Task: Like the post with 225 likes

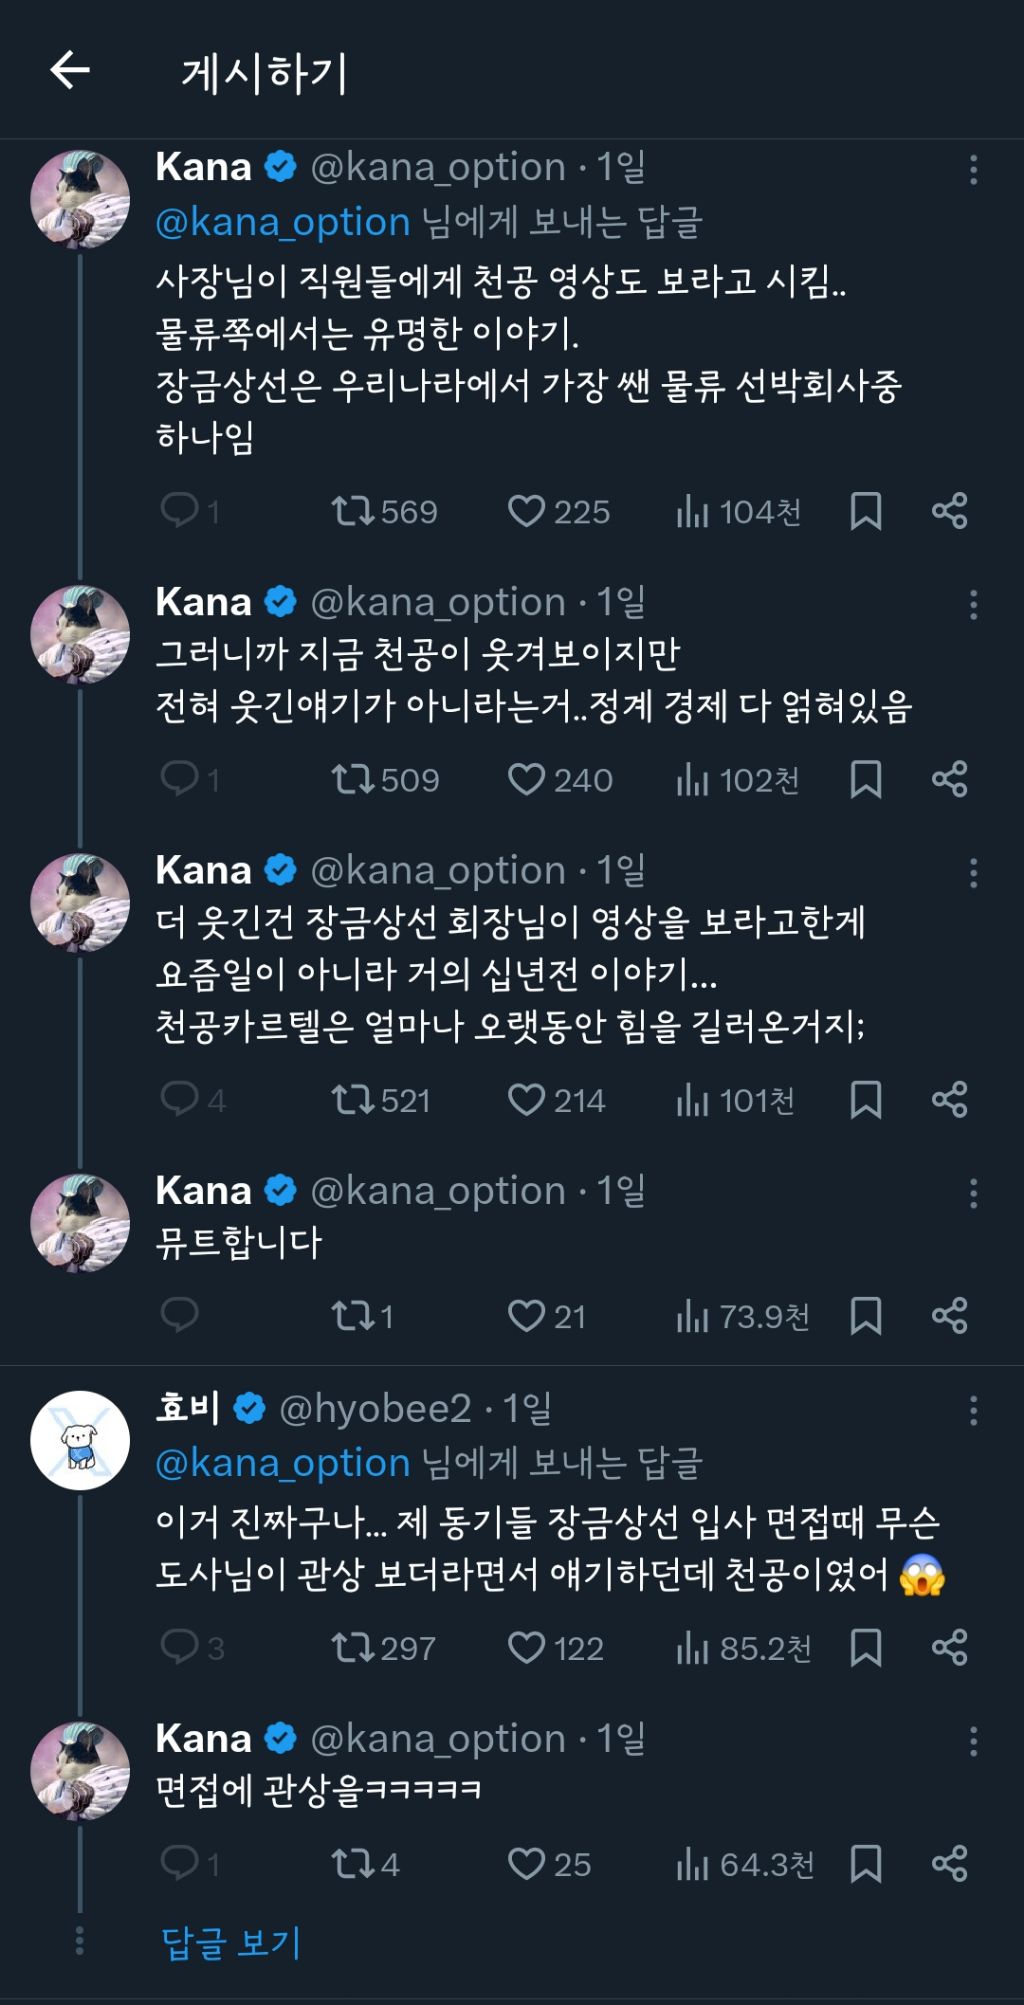Action: pyautogui.click(x=526, y=512)
